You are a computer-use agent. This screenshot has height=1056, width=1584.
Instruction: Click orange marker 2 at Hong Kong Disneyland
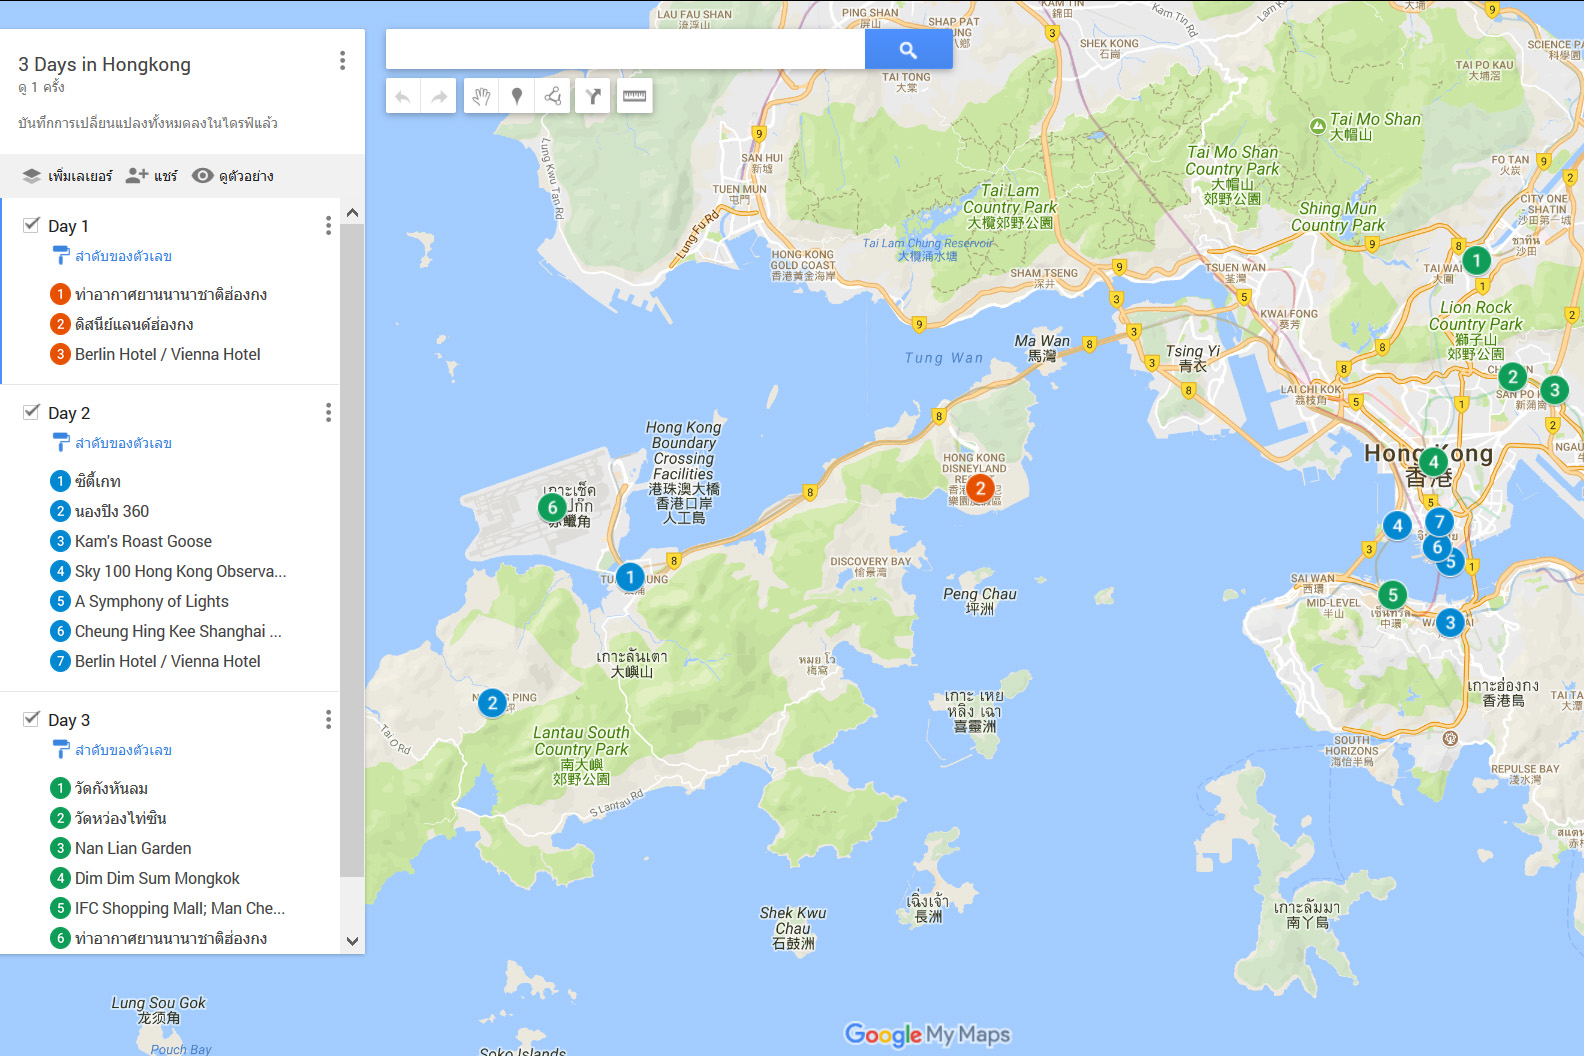(x=980, y=488)
